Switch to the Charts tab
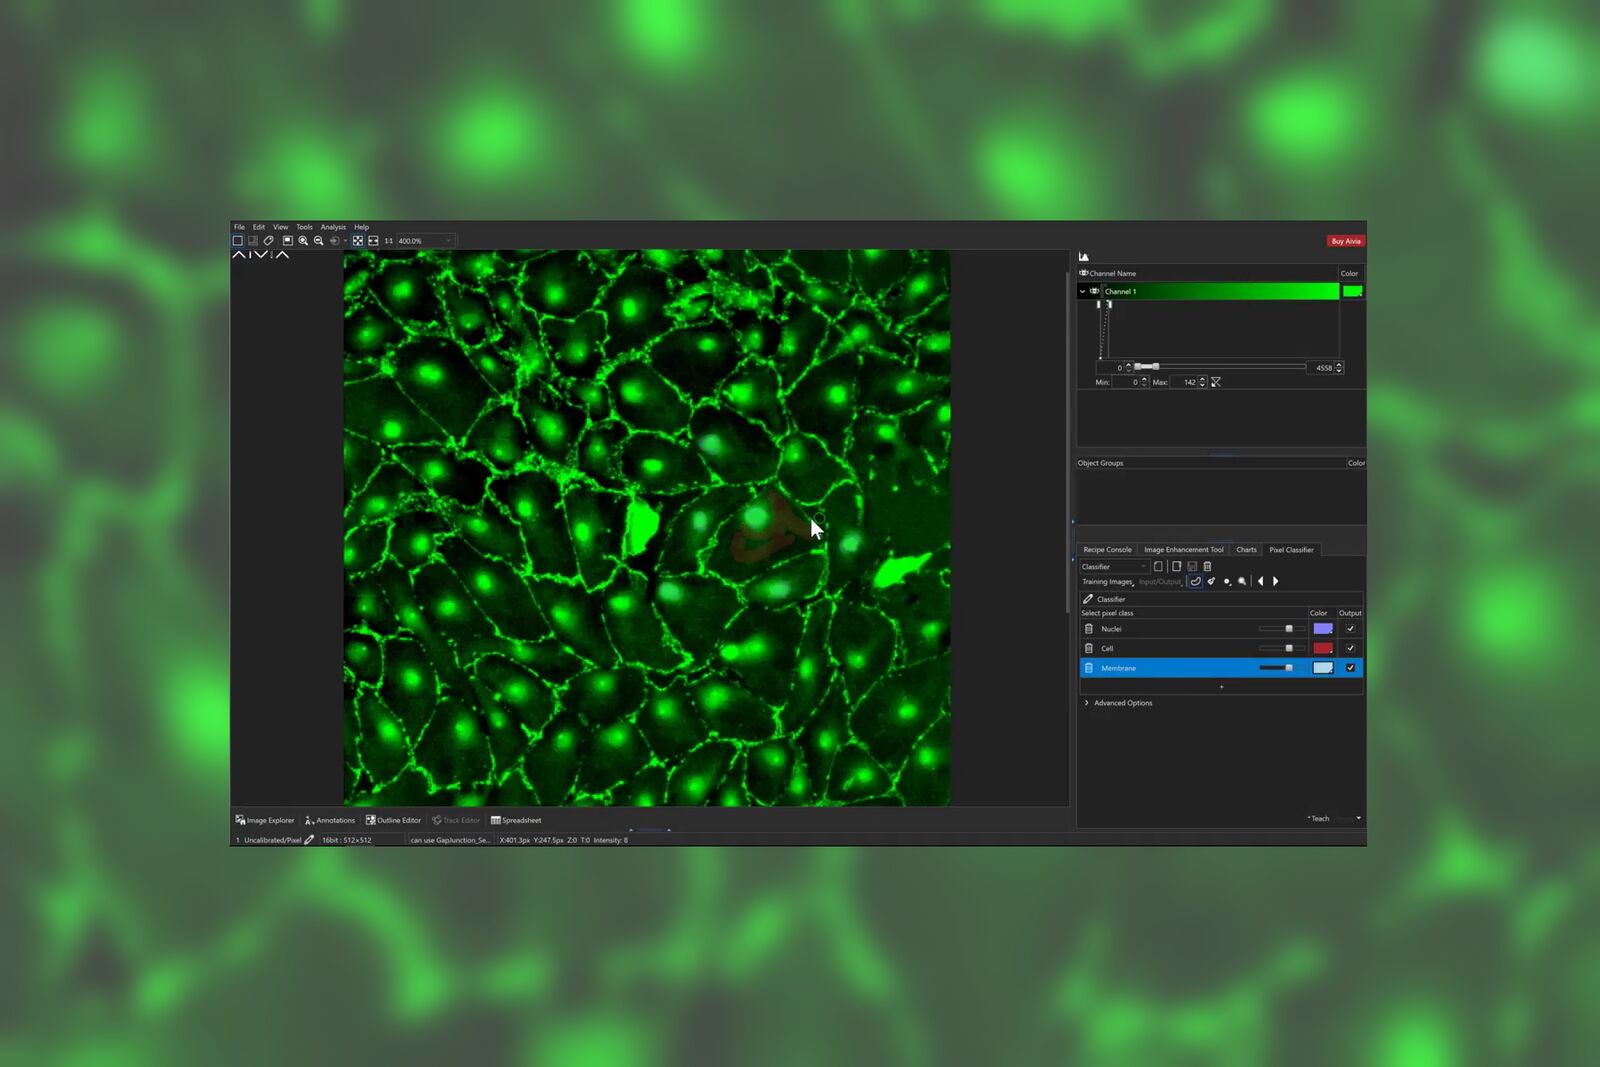This screenshot has width=1600, height=1067. pyautogui.click(x=1246, y=549)
